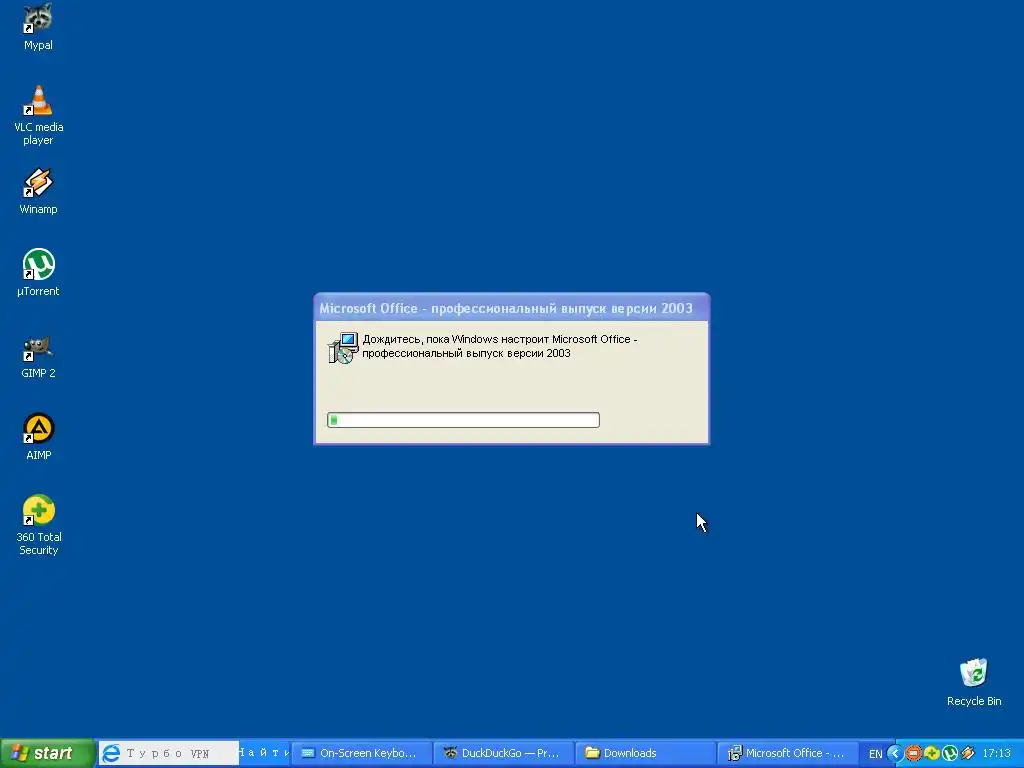Select the VLC media player shortcut
This screenshot has height=768, width=1024.
tap(39, 115)
